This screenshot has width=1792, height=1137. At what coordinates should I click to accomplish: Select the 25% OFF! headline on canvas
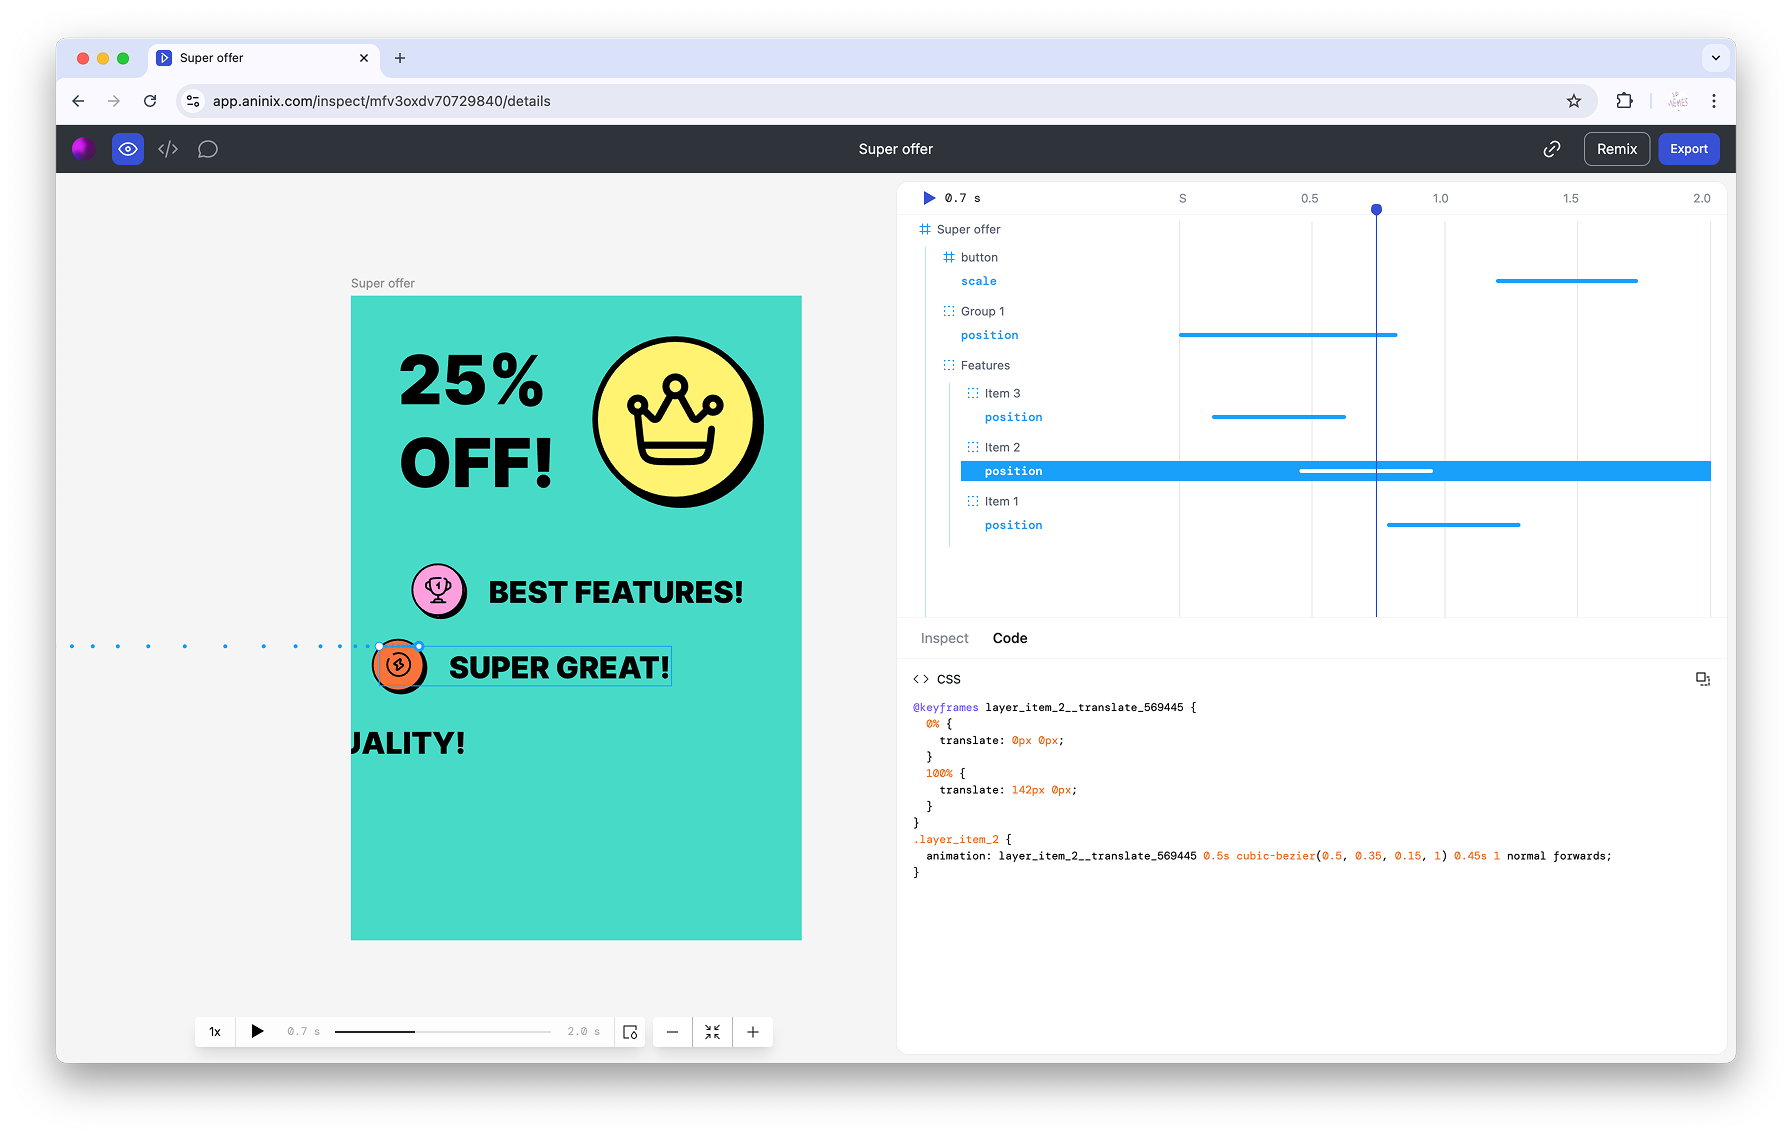tap(476, 421)
